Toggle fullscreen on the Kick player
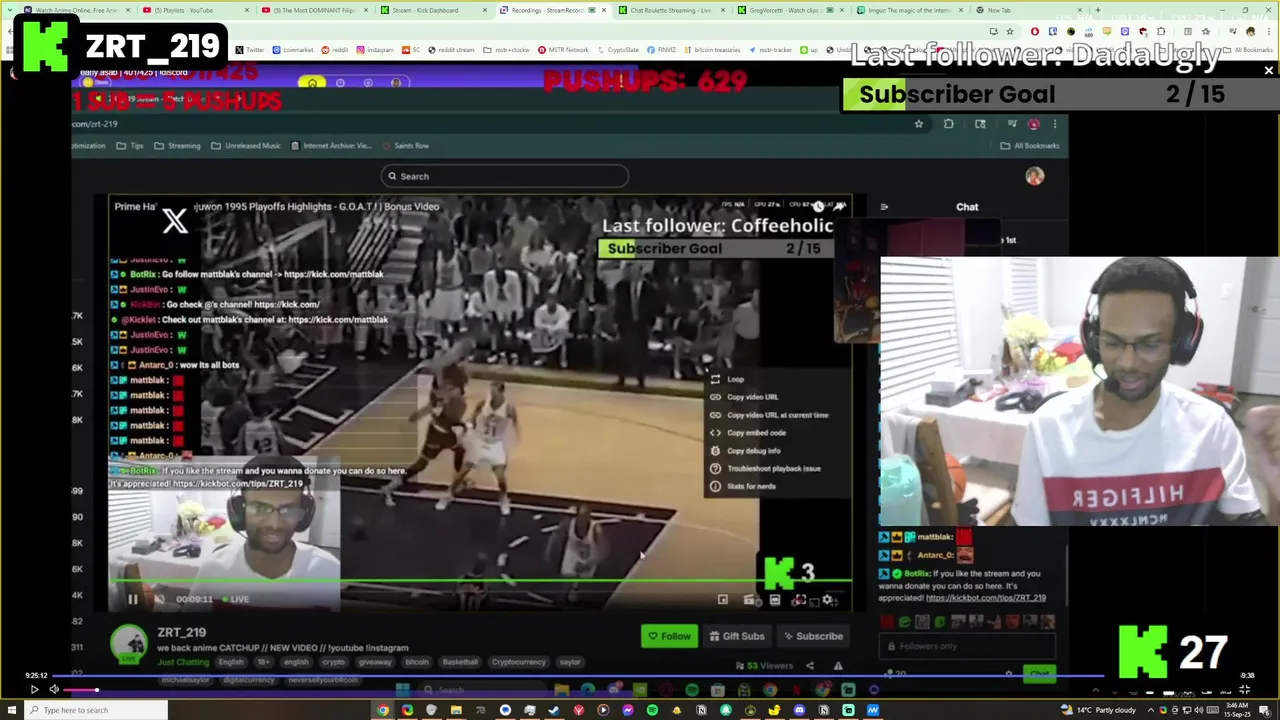The height and width of the screenshot is (720, 1280). click(x=799, y=600)
